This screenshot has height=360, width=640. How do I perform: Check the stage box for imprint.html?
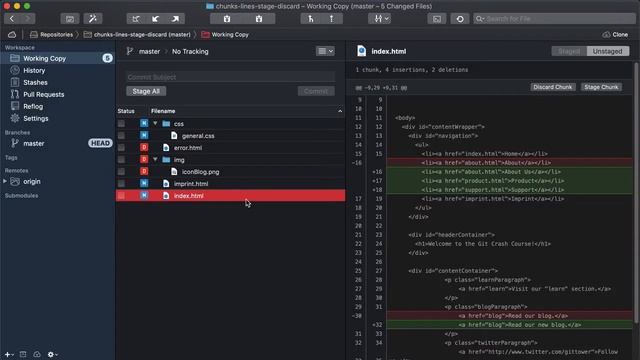tap(121, 183)
